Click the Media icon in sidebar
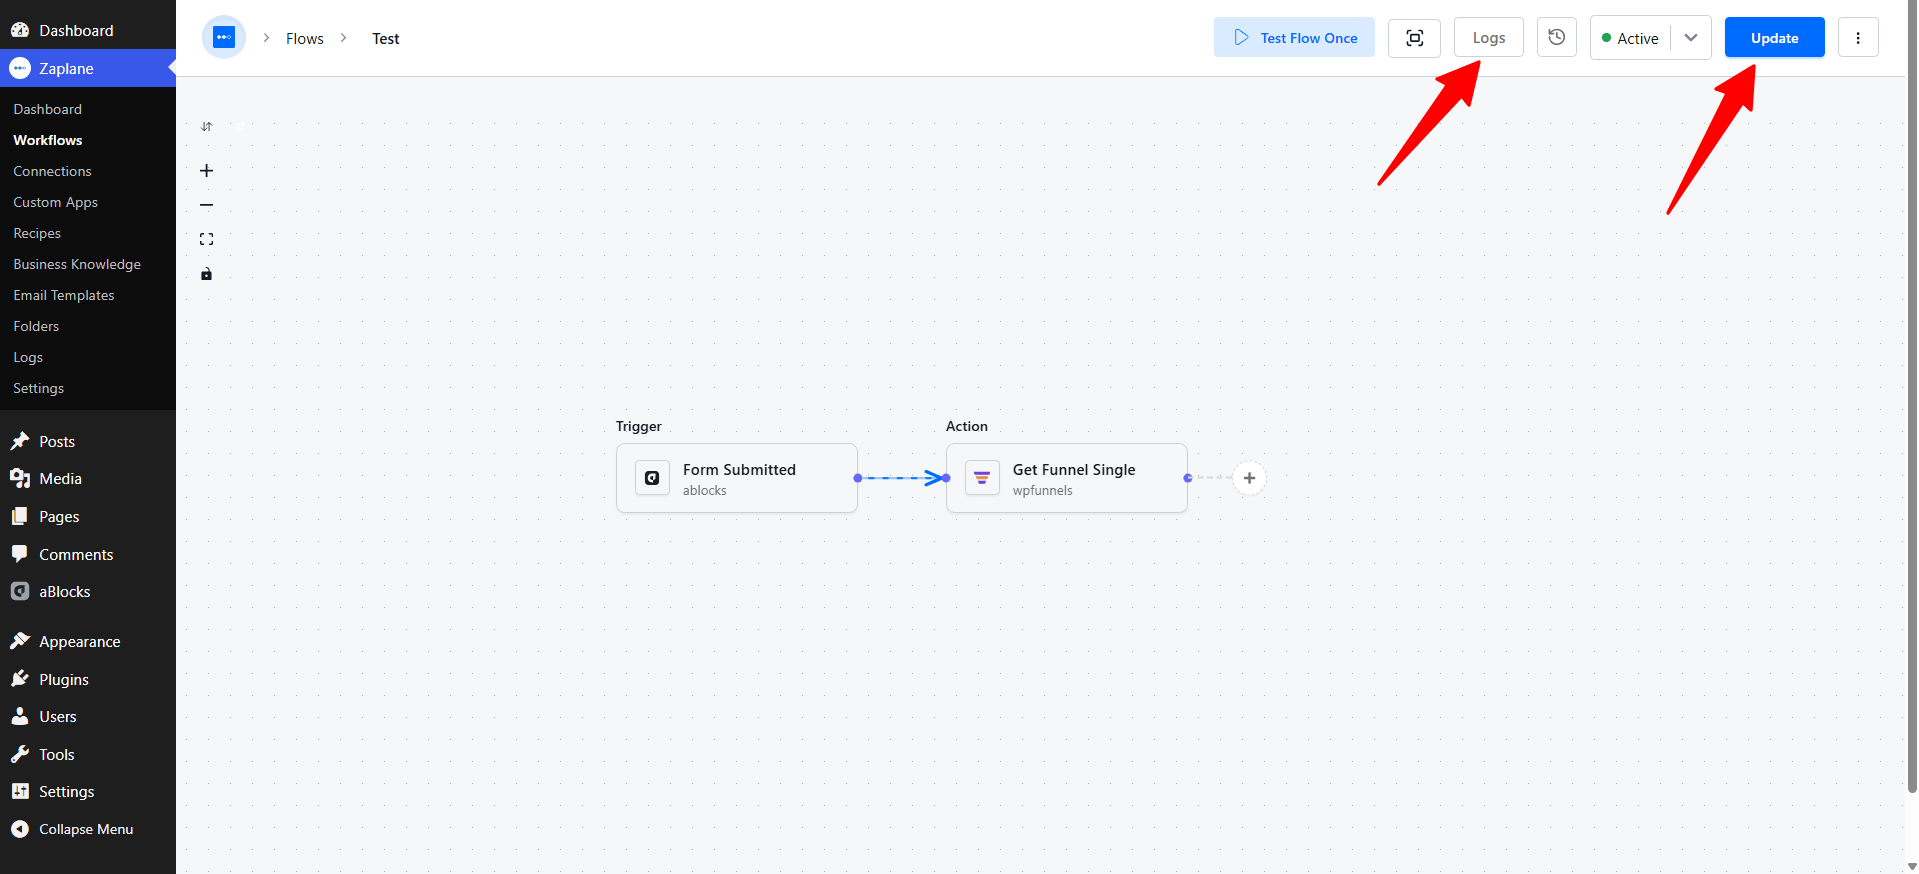The height and width of the screenshot is (874, 1919). point(20,479)
